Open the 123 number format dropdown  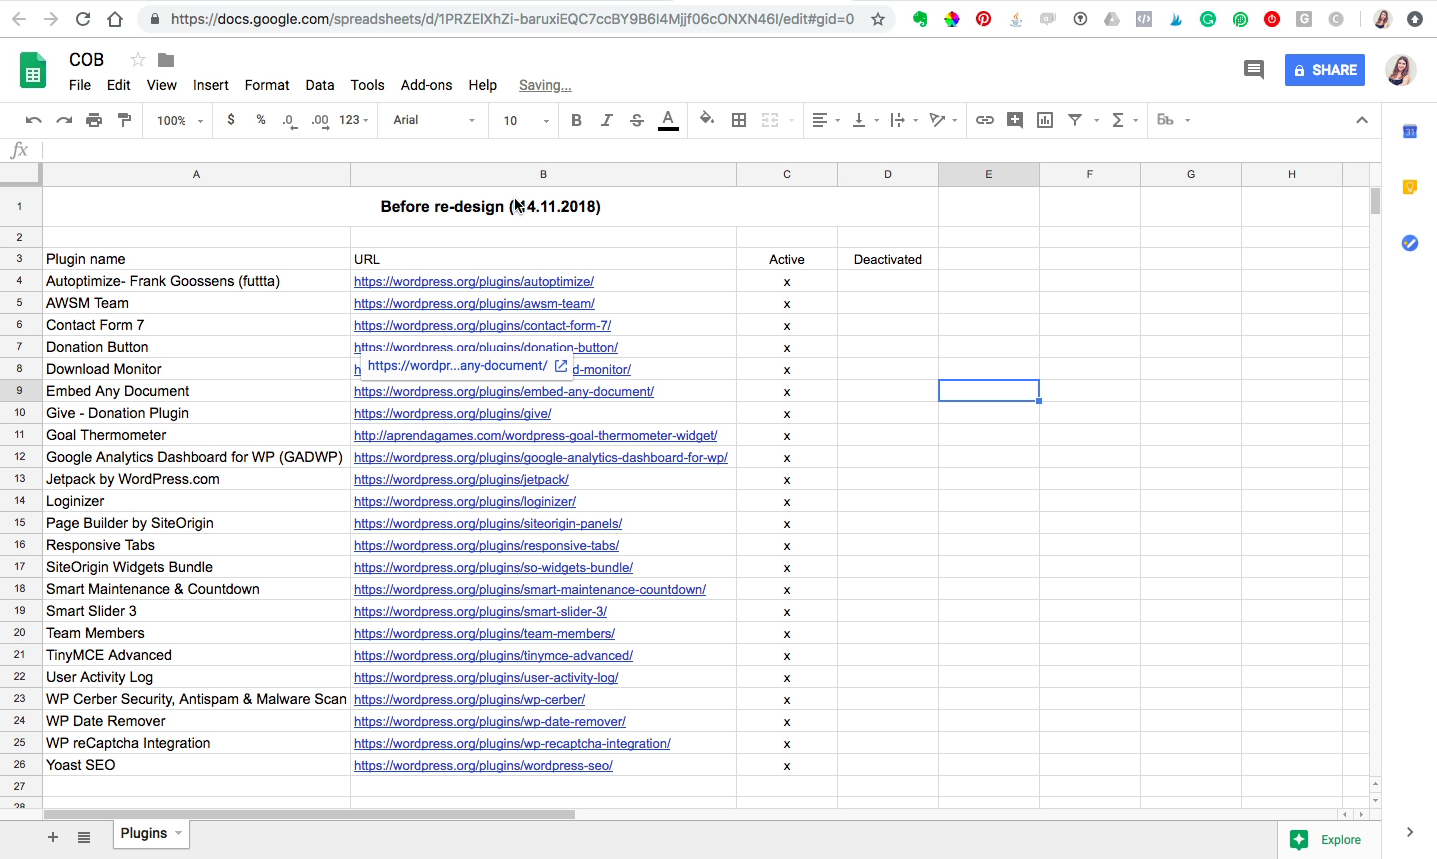[x=354, y=120]
